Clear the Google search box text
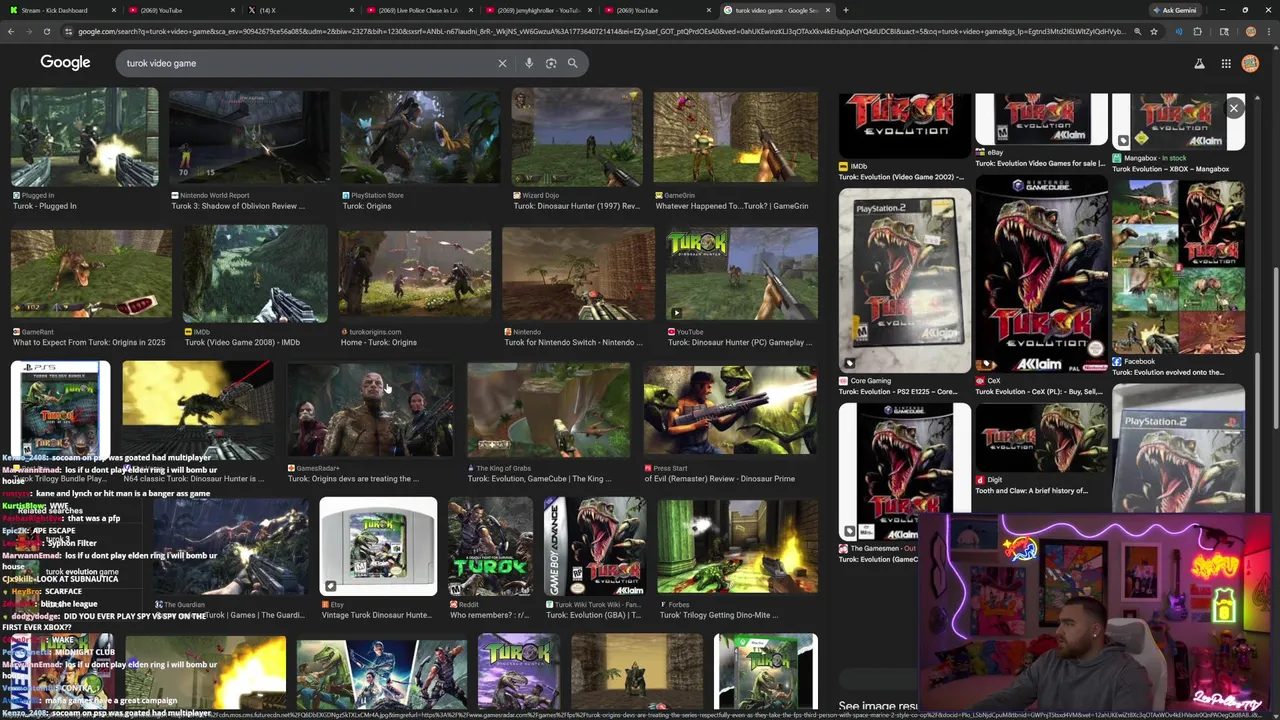 click(x=502, y=63)
